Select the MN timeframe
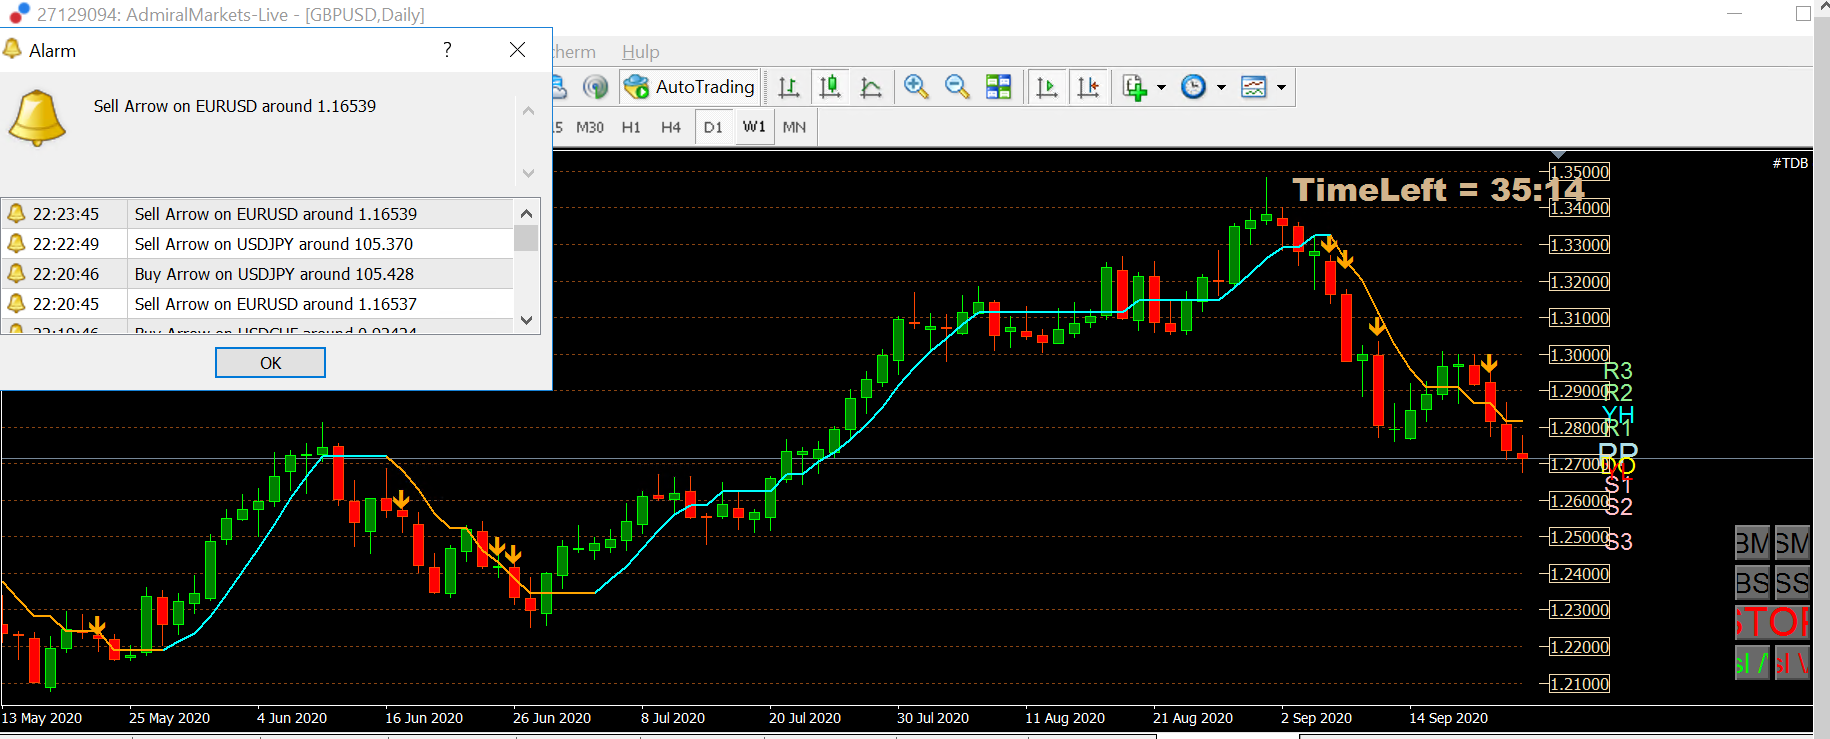 (x=795, y=127)
